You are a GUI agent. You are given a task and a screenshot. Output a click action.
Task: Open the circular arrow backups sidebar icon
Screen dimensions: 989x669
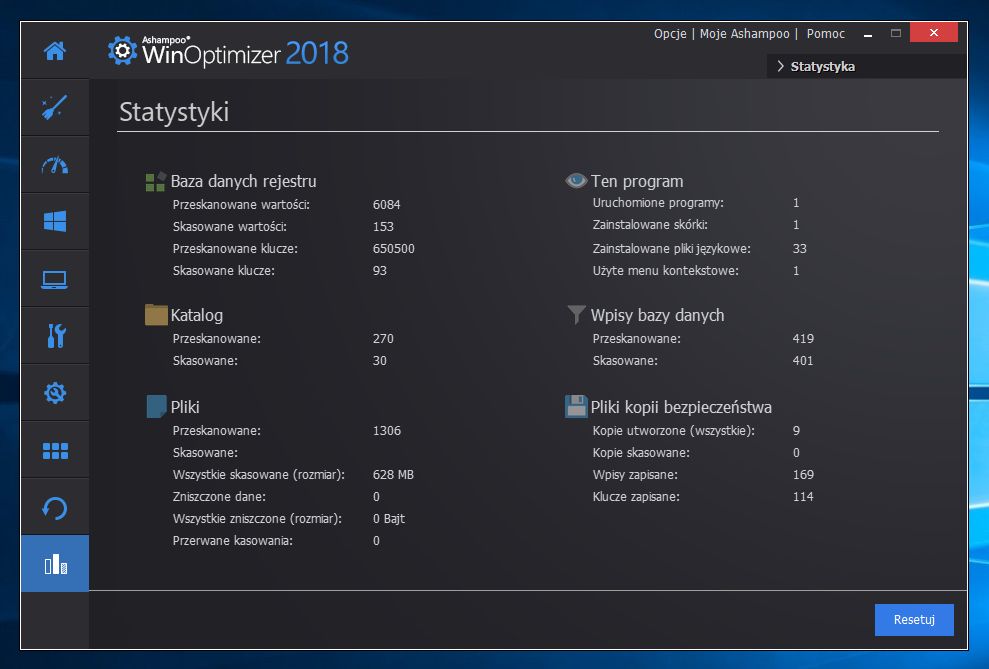(x=55, y=508)
